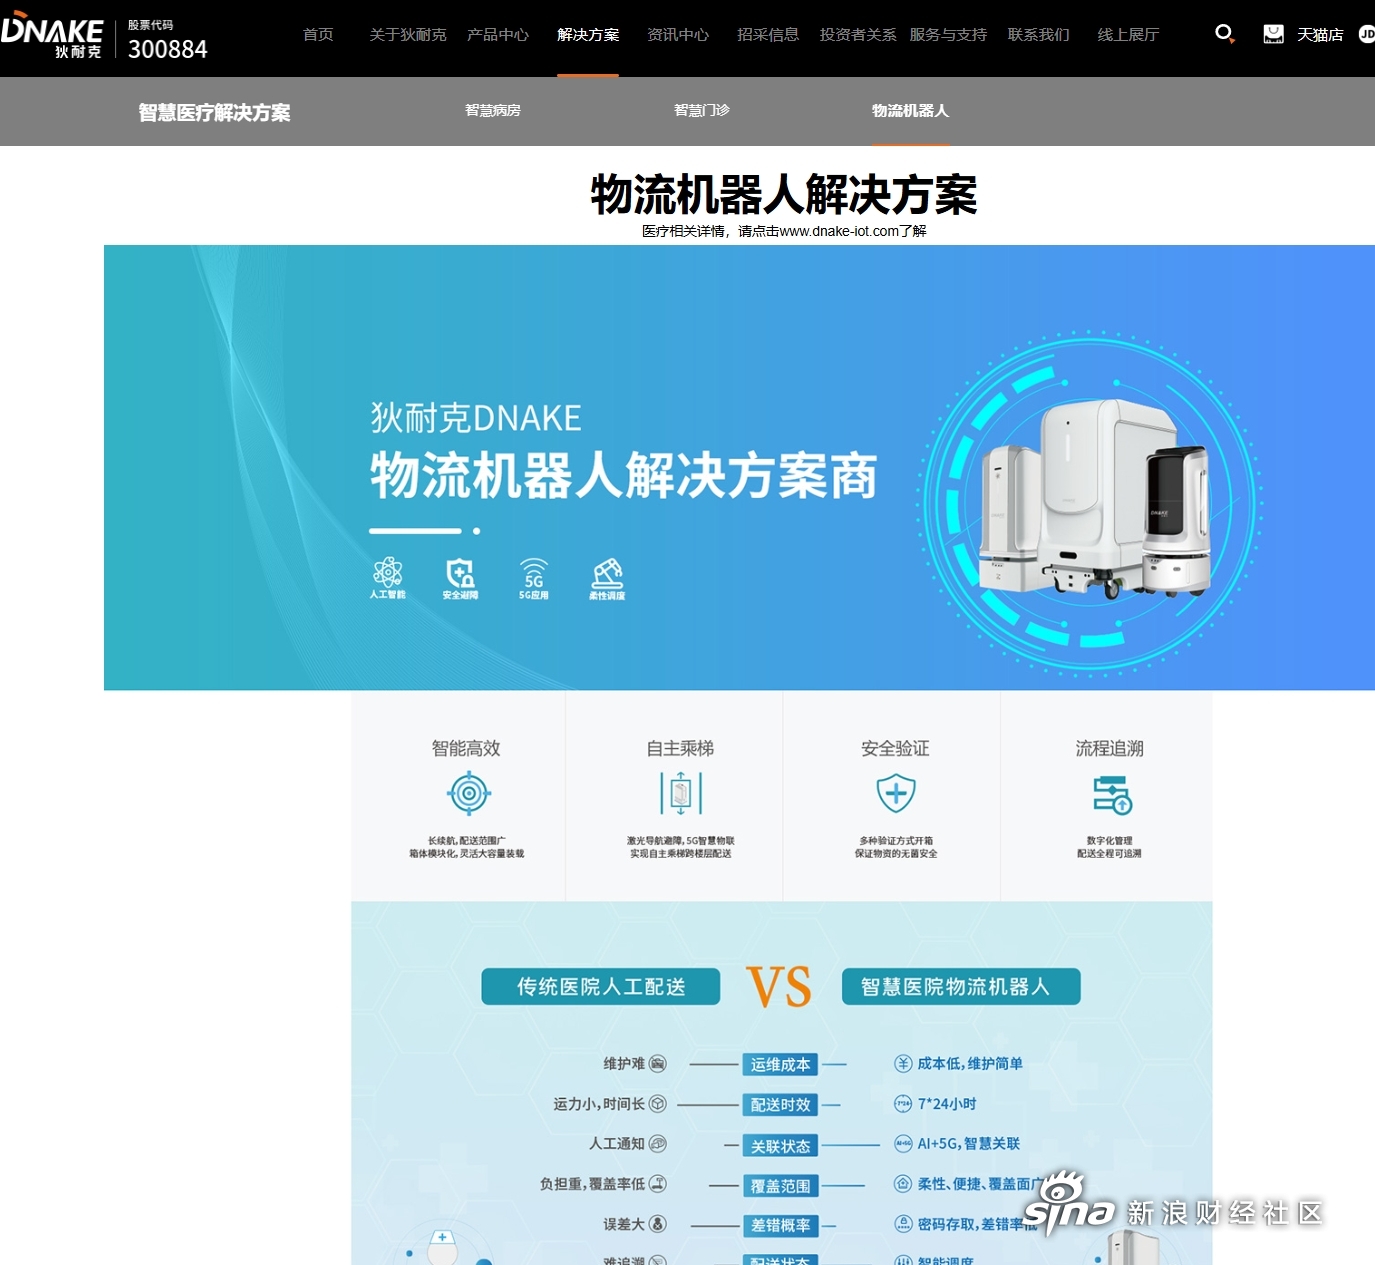The width and height of the screenshot is (1375, 1265).
Task: Click the icon next to 误差大
Action: pos(658,1224)
